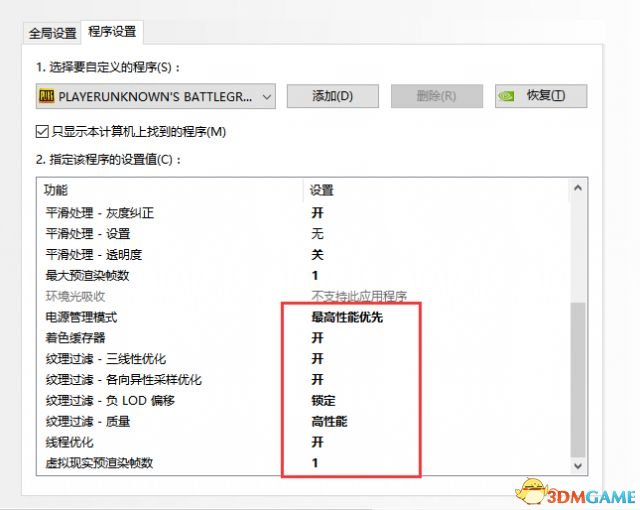
Task: Select the 虚拟现实预渲染帧数 row
Action: pos(302,463)
